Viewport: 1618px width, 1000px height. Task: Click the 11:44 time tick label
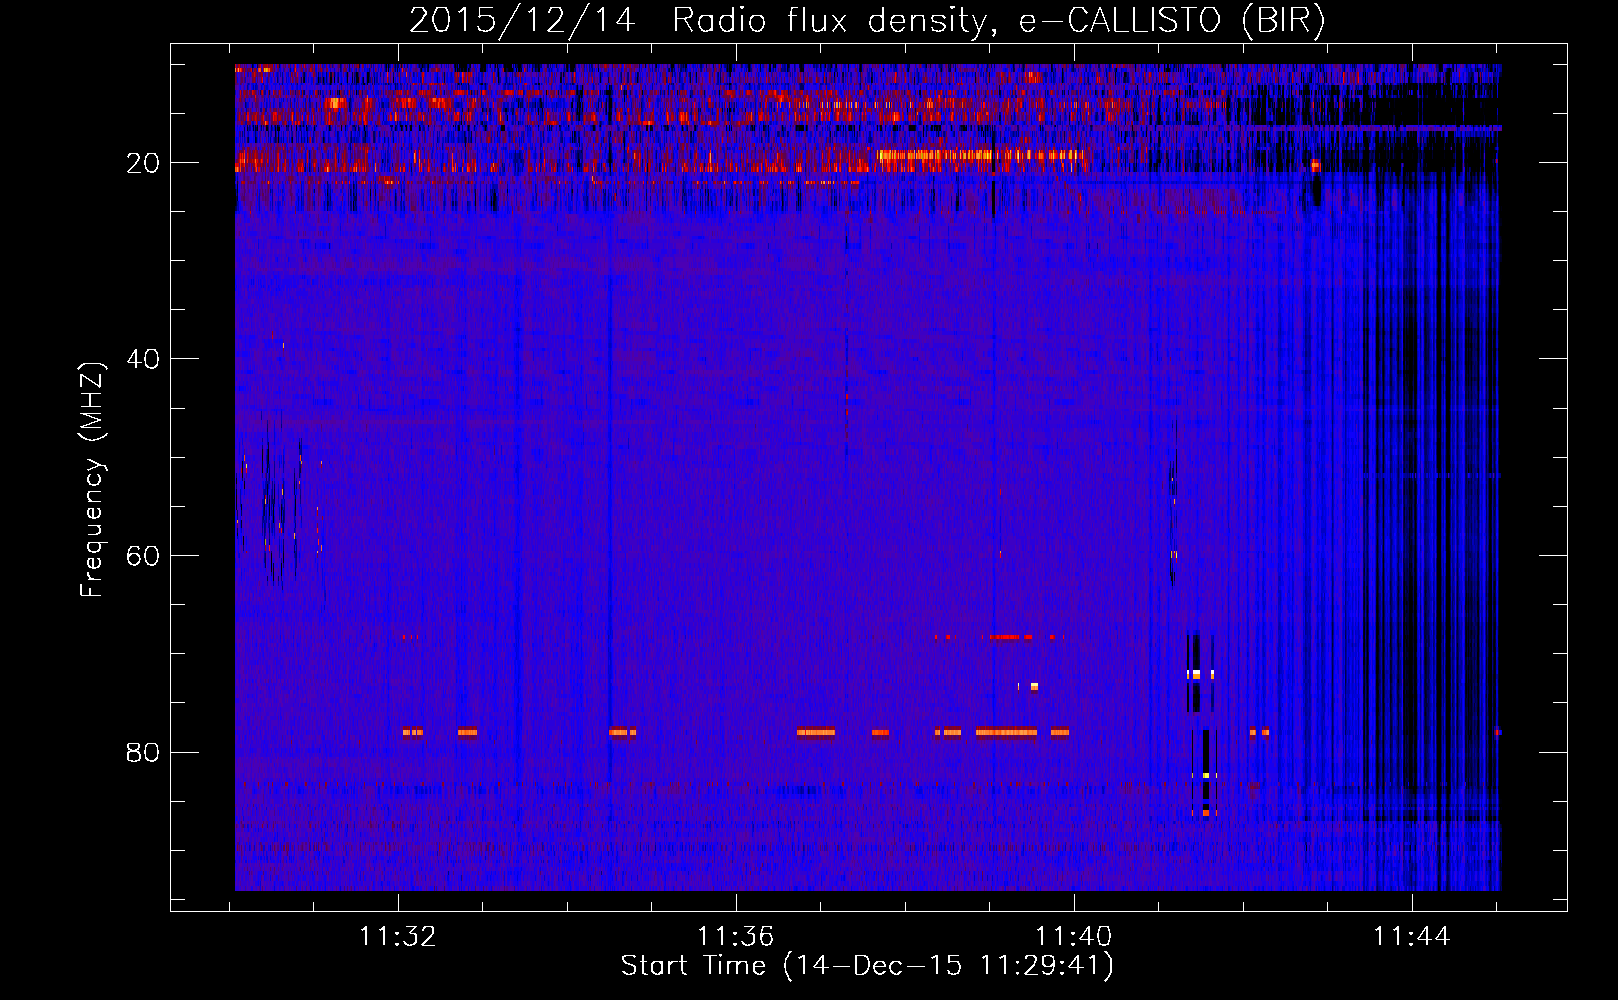click(x=1411, y=937)
